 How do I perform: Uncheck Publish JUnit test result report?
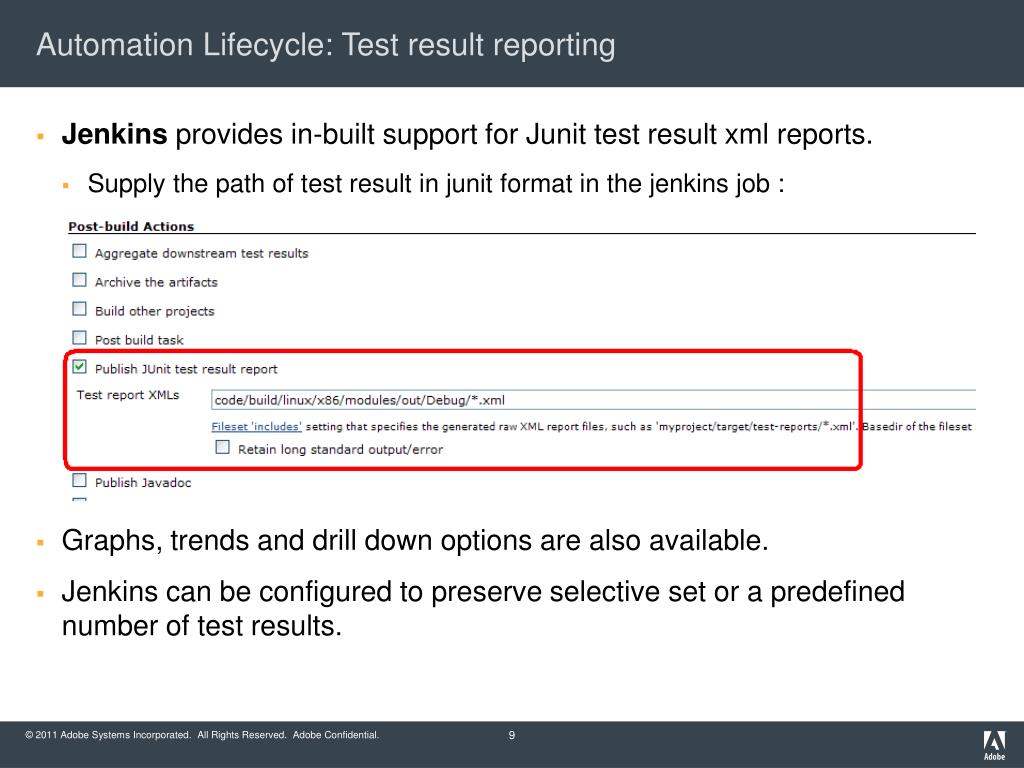79,366
